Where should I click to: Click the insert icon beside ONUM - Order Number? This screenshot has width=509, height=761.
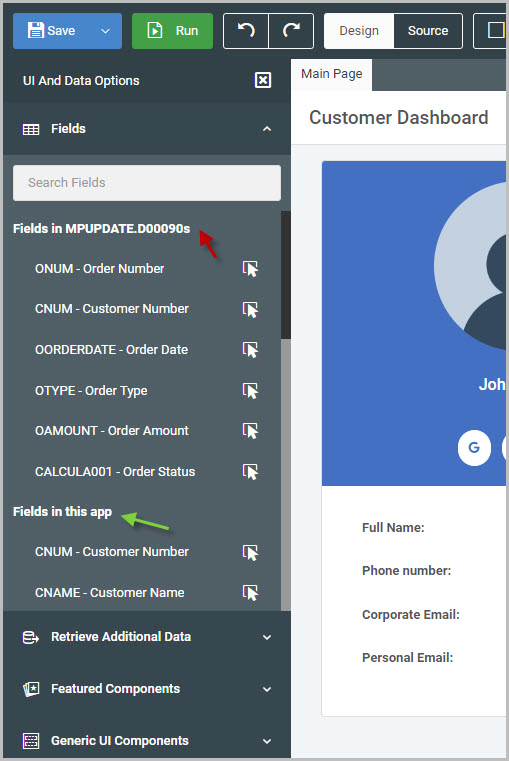[250, 268]
